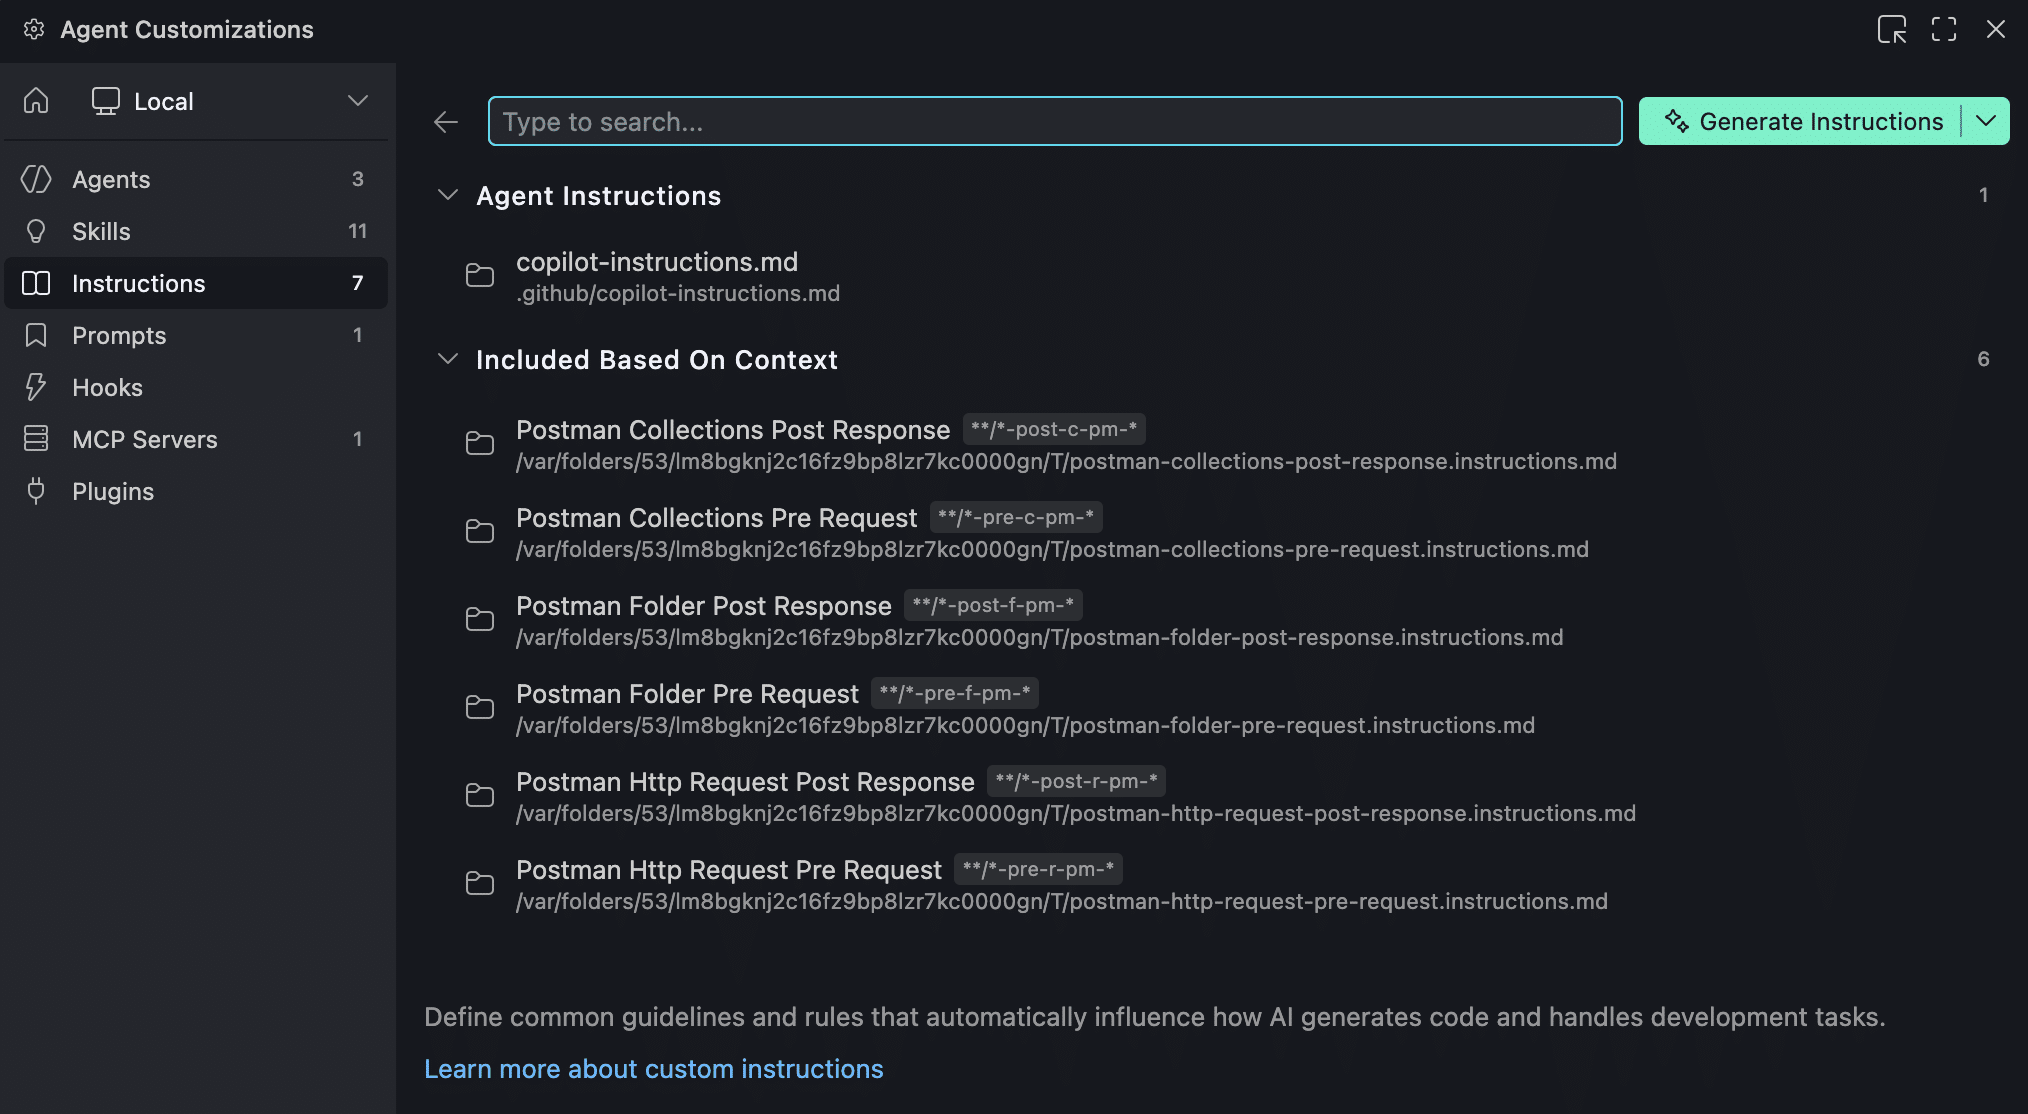
Task: Open the Skills section
Action: point(196,231)
